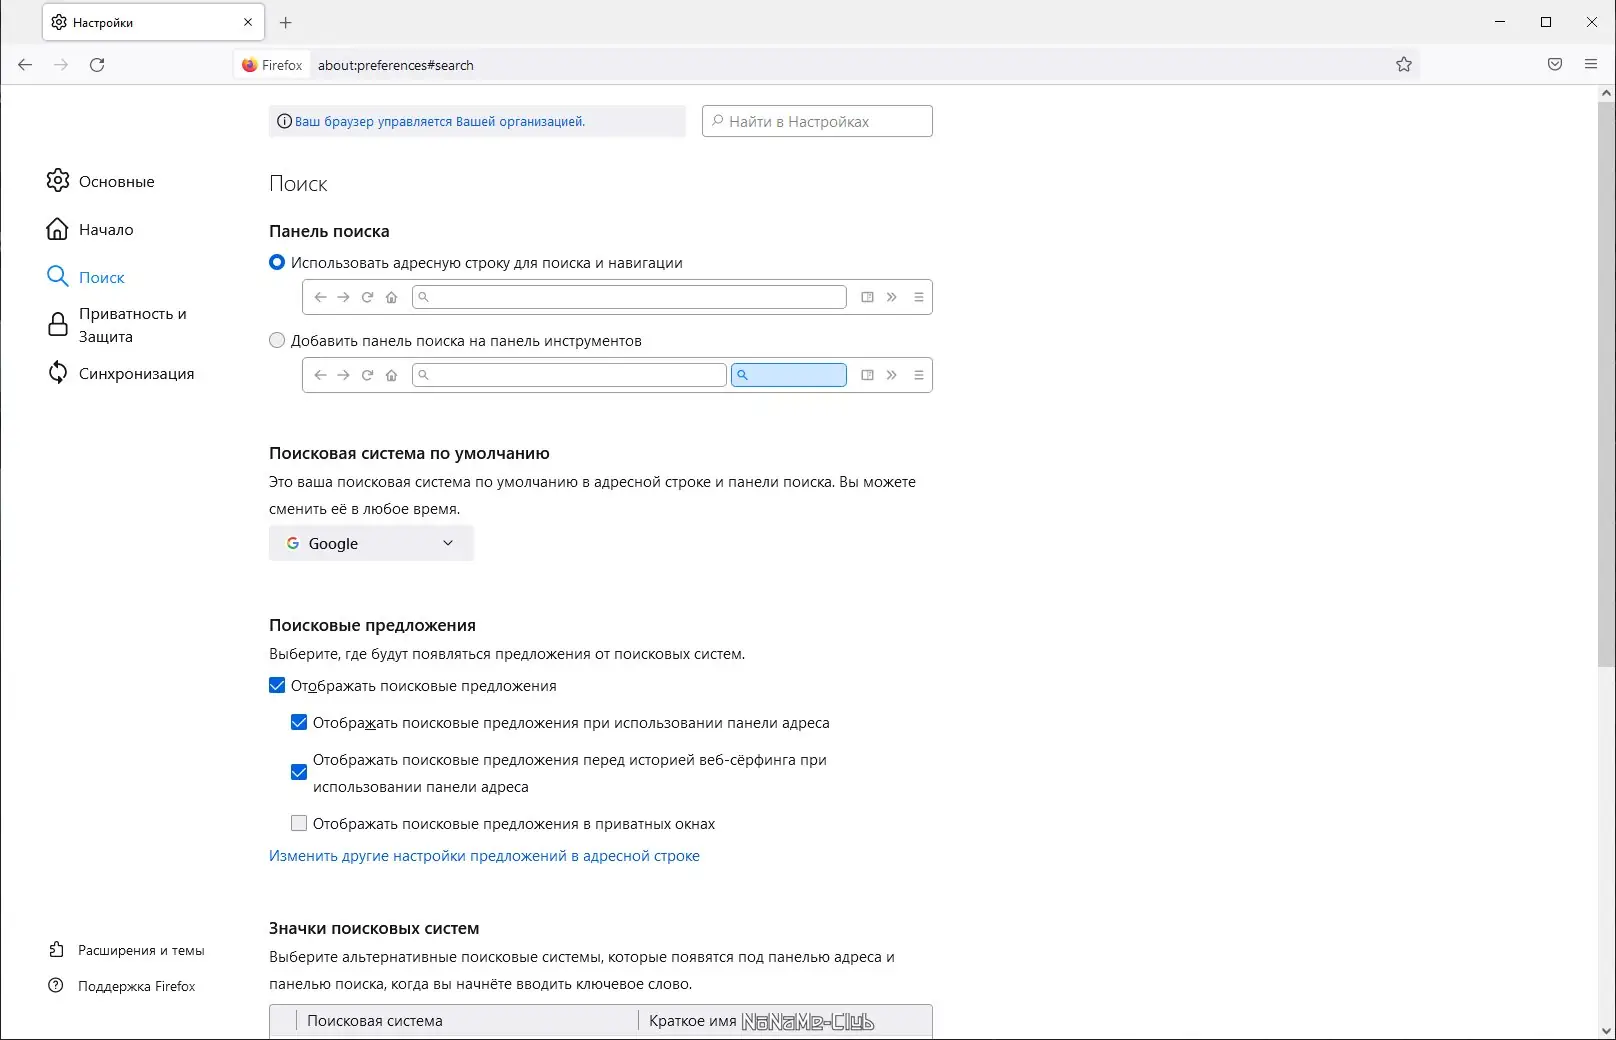
Task: Reload the current page
Action: tap(97, 65)
